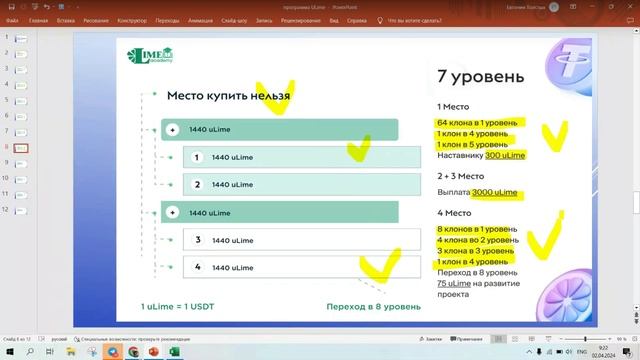Open Customize Quick Access Toolbar dropdown
640x360 pixels.
click(78, 7)
